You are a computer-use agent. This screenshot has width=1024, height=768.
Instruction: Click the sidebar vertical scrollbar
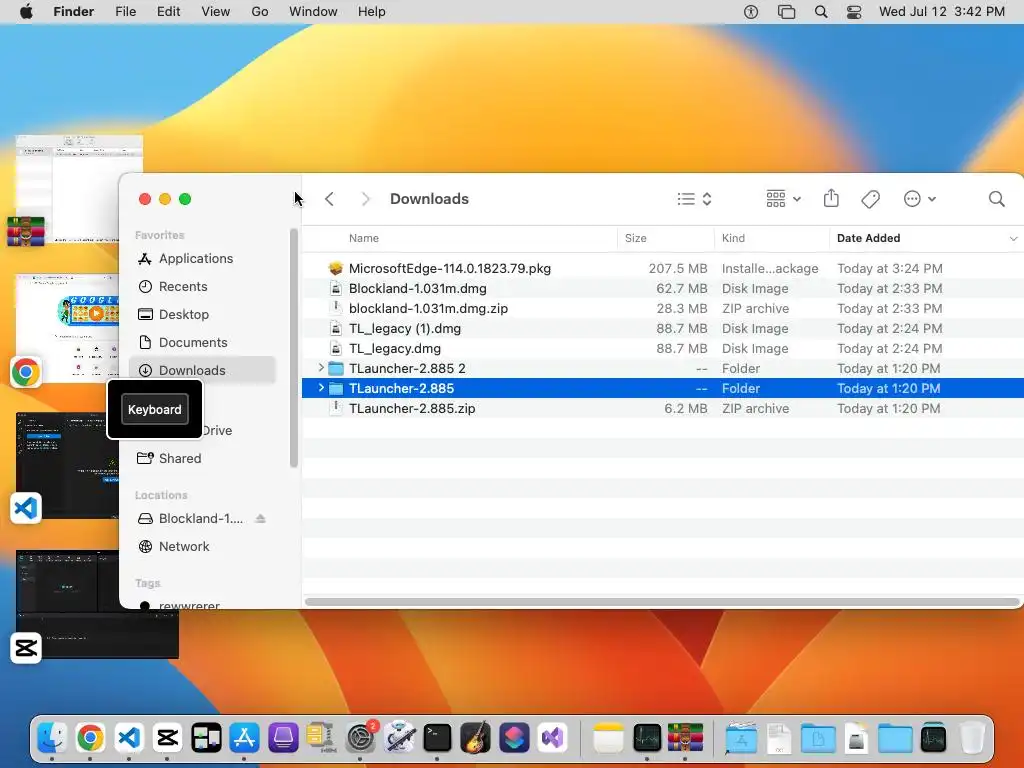click(294, 348)
